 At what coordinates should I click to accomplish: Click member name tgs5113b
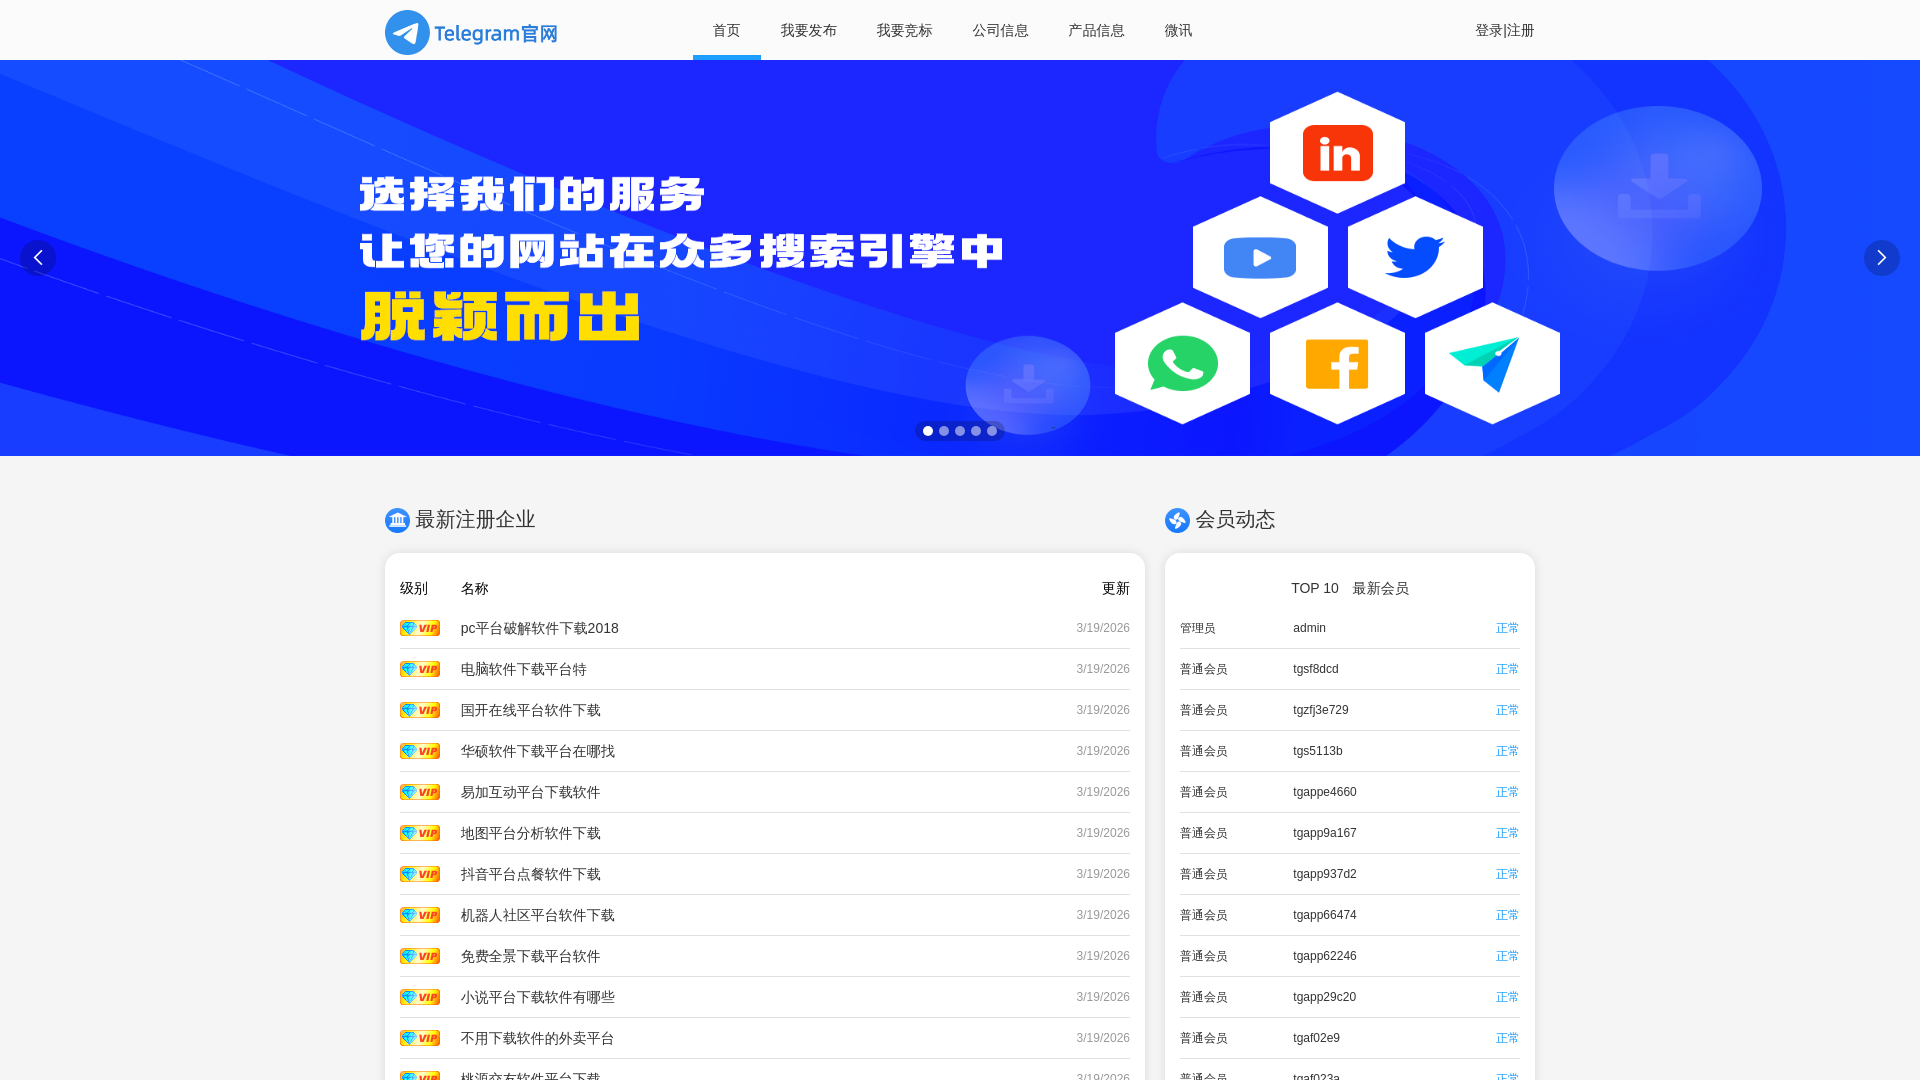click(1318, 751)
